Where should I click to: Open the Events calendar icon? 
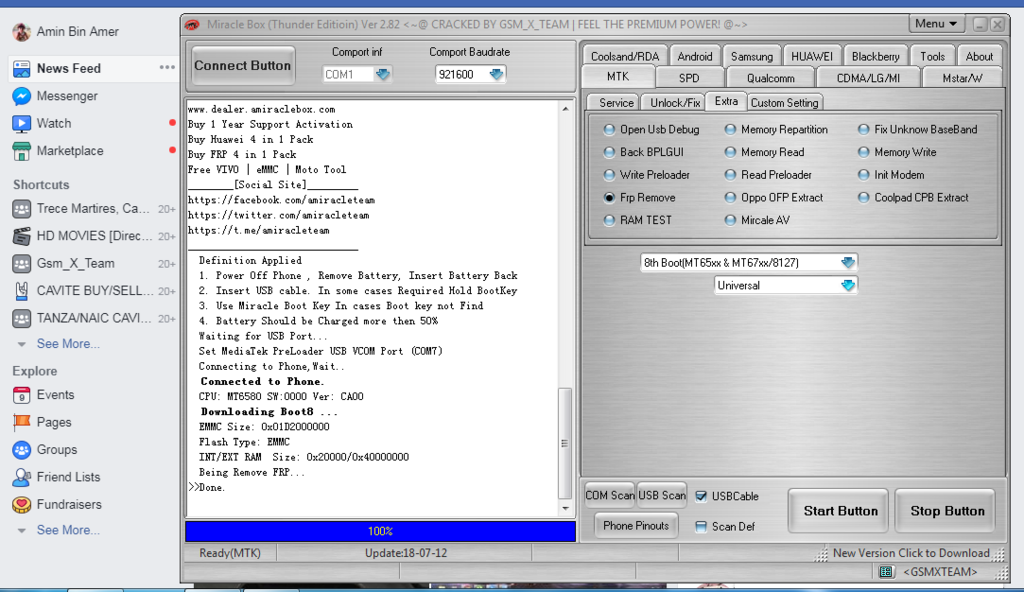tap(22, 395)
